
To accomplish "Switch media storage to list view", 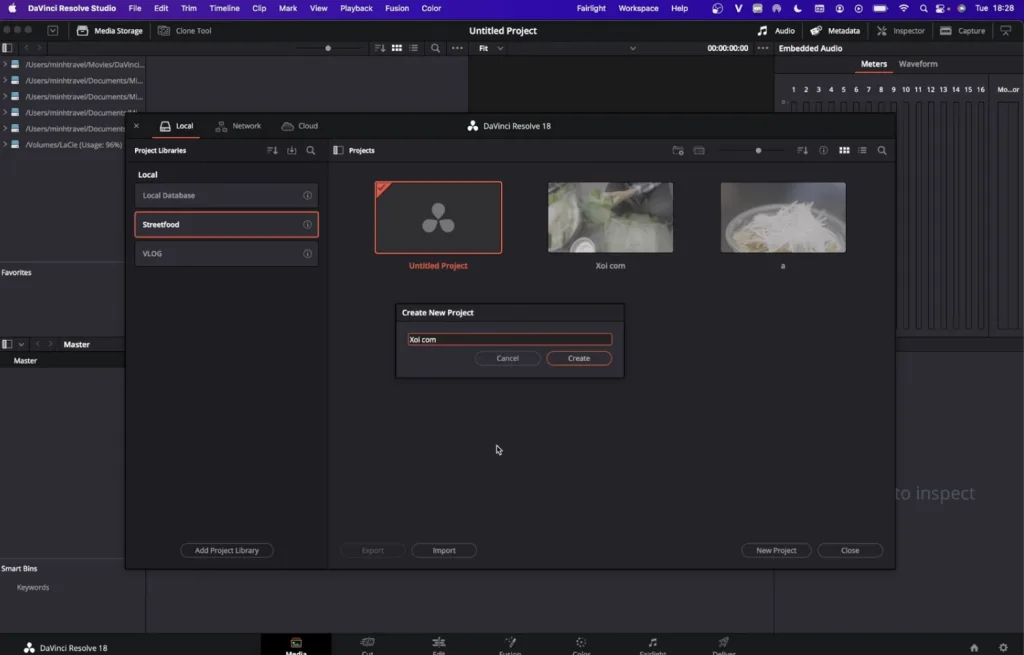I will click(x=413, y=48).
